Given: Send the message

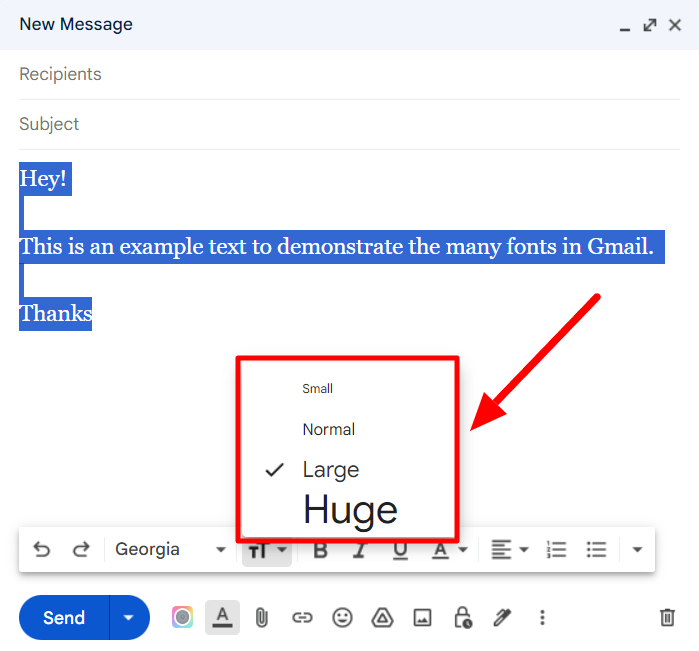Looking at the screenshot, I should click(x=64, y=618).
